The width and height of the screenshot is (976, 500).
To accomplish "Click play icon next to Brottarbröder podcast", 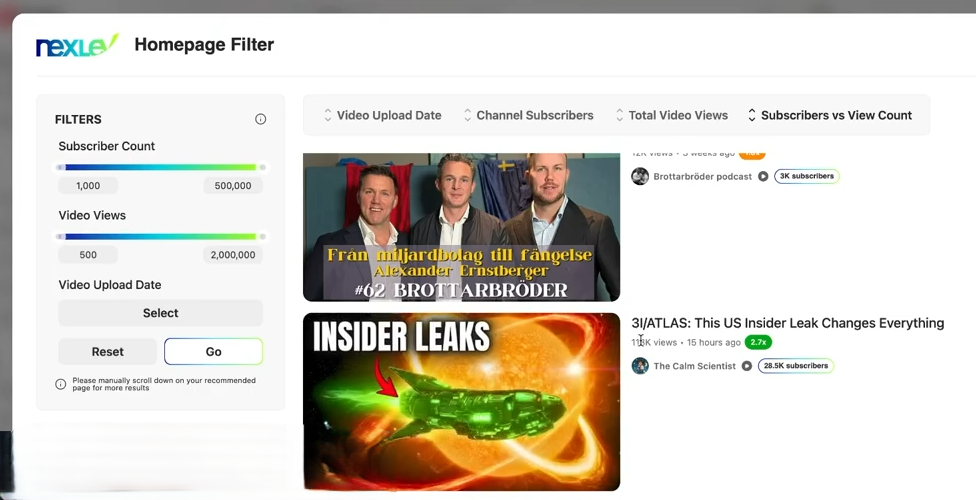I will click(763, 176).
